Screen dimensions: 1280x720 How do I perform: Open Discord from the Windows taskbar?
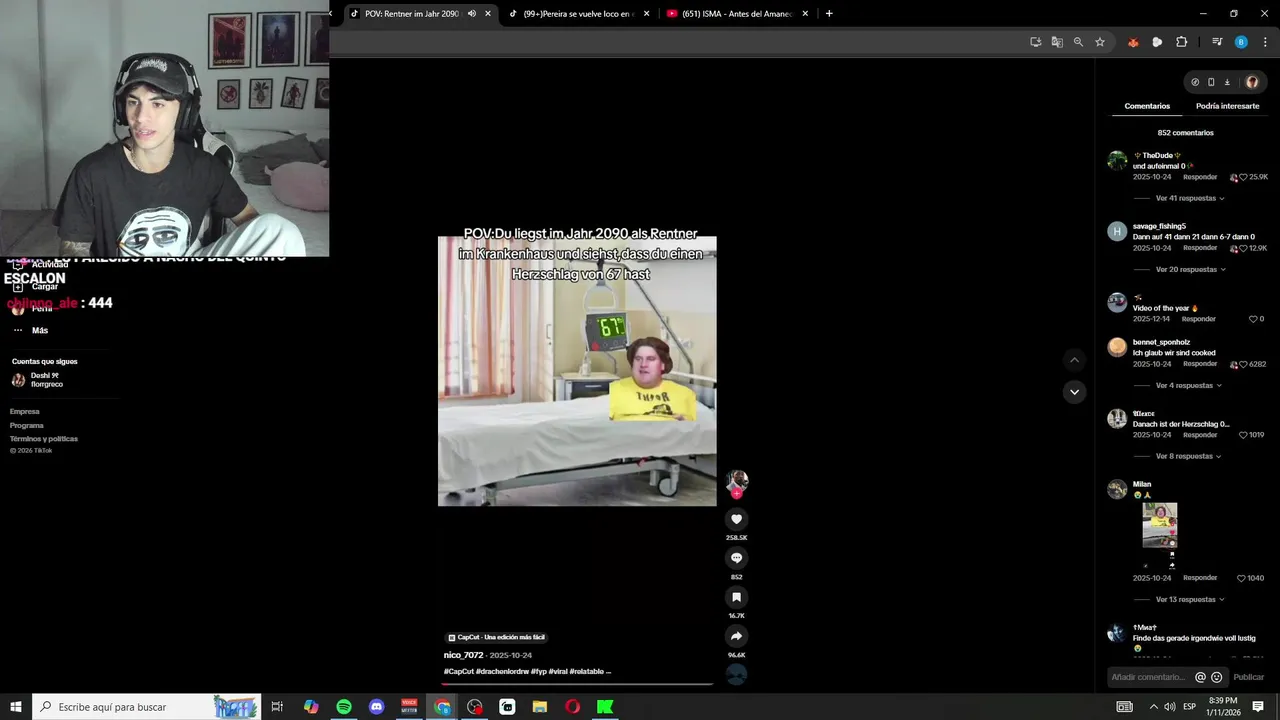pos(377,707)
